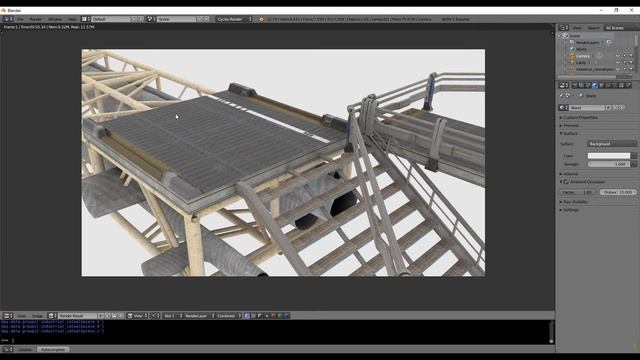Click the World datablock browse icon
The width and height of the screenshot is (640, 360).
coord(563,108)
